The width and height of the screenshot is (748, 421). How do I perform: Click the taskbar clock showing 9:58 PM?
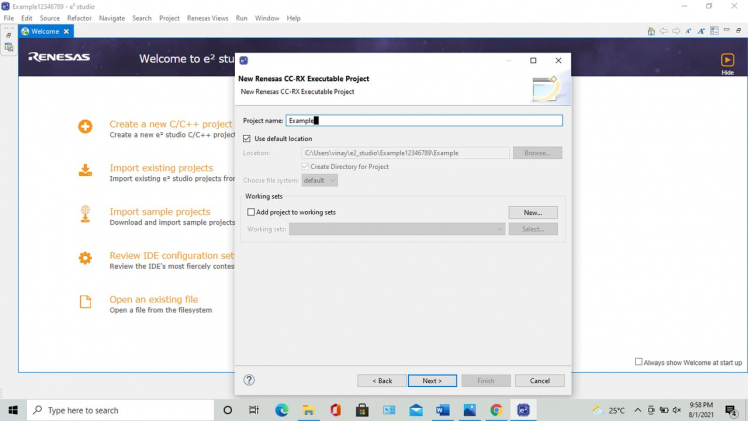701,410
